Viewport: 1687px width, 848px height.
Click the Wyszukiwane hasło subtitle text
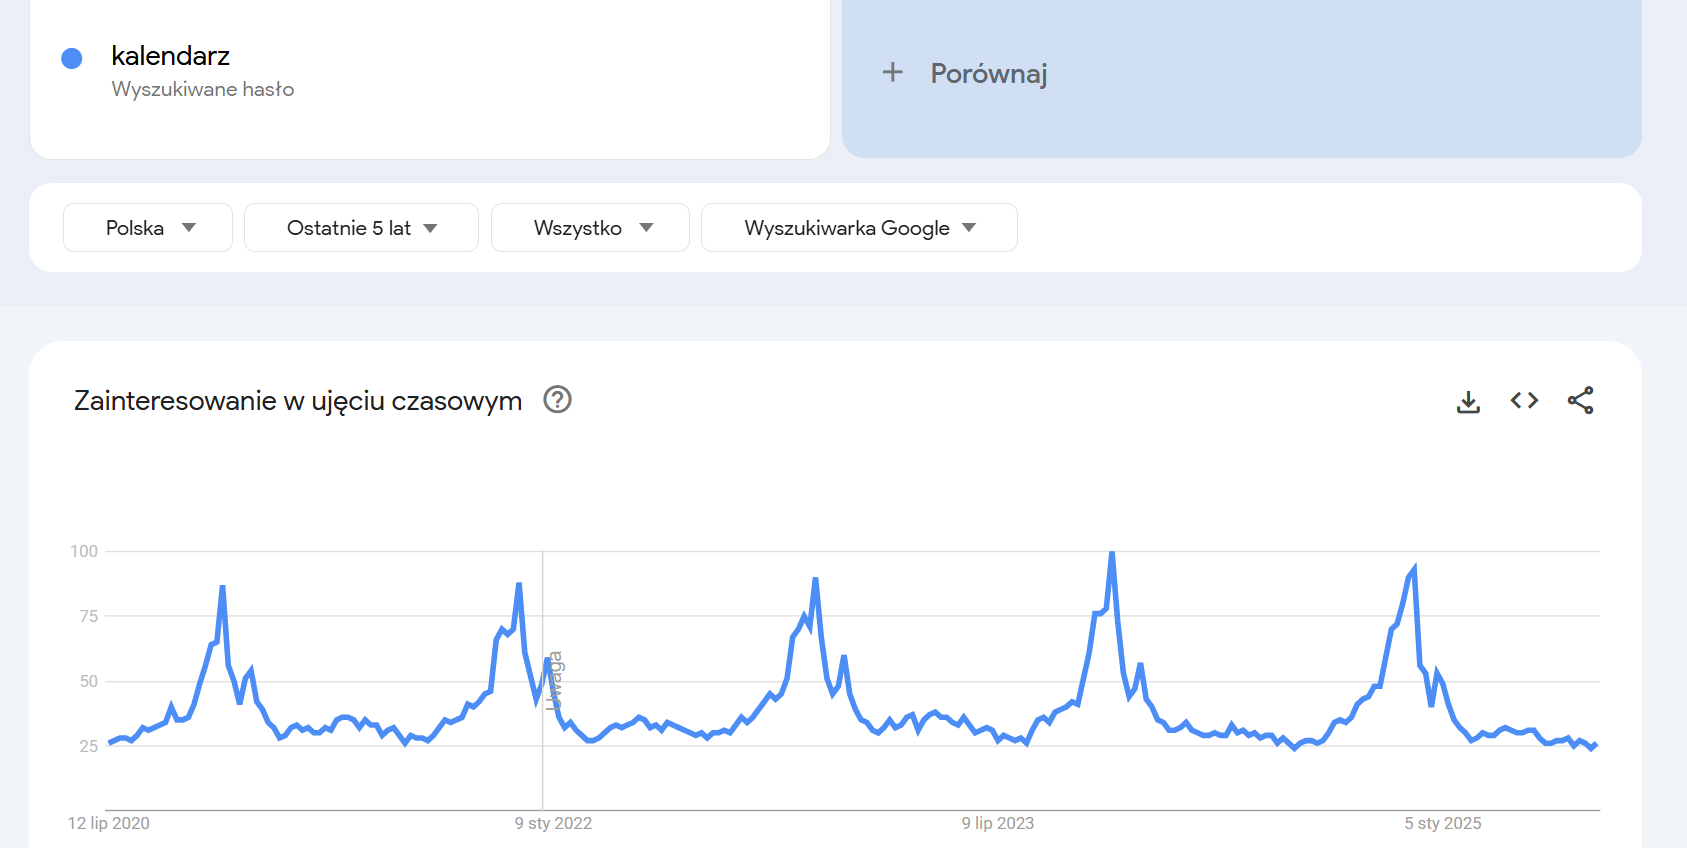203,89
